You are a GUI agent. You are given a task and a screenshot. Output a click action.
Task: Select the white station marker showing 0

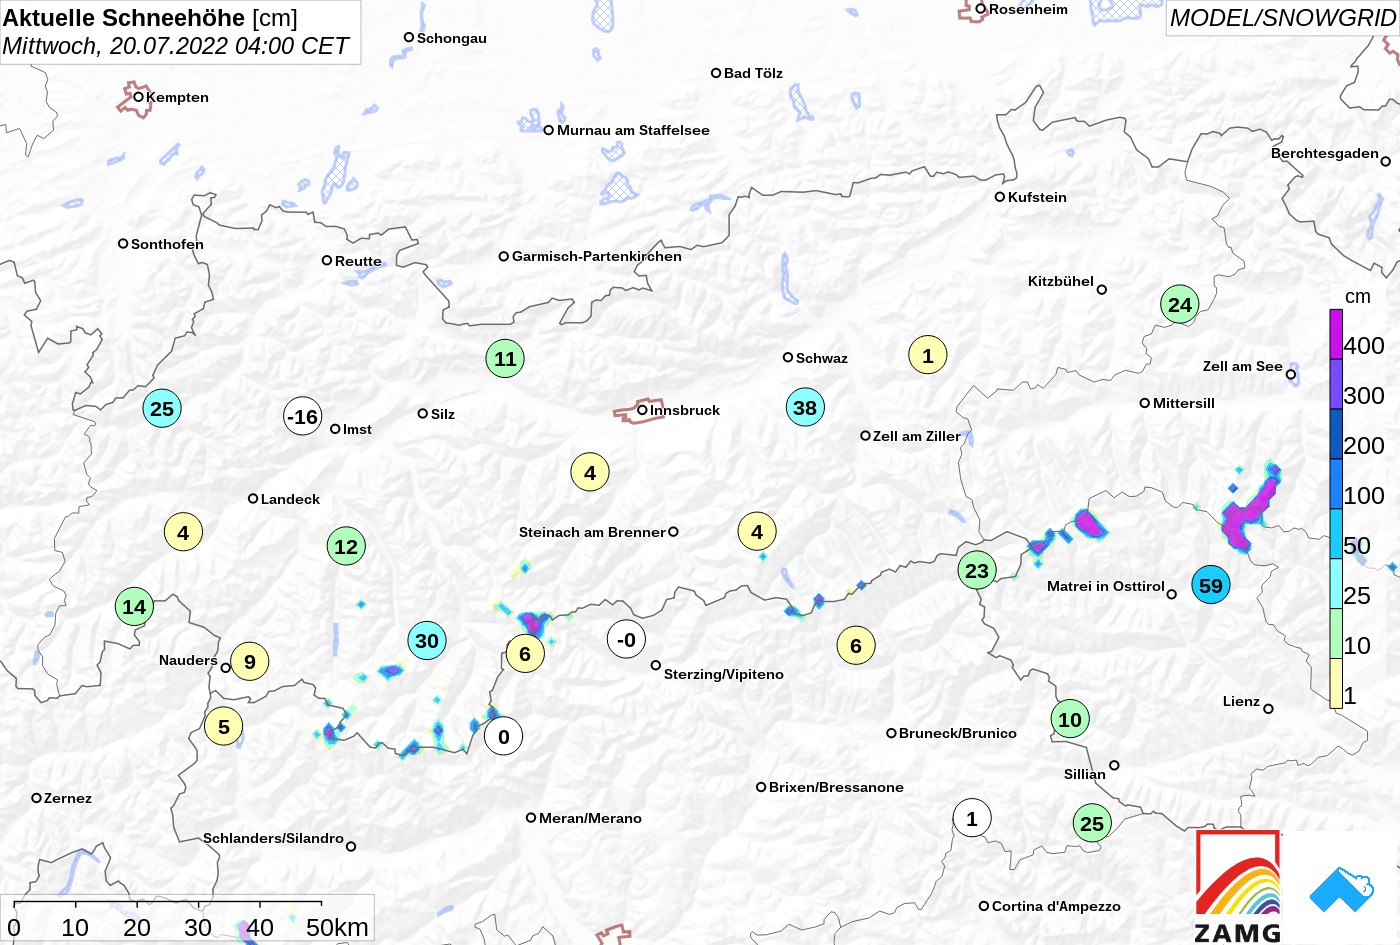(503, 737)
